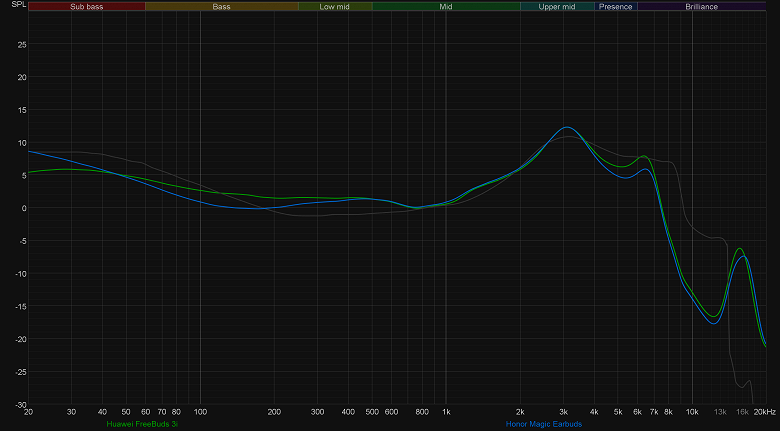Select the Low mid band header

(x=335, y=6)
